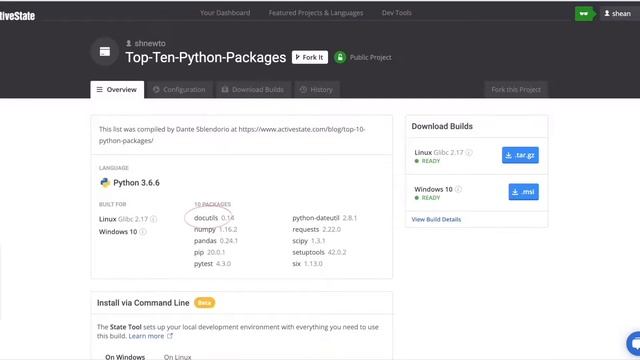Click the Windows 10 READY status
This screenshot has height=360, width=640.
(x=427, y=198)
